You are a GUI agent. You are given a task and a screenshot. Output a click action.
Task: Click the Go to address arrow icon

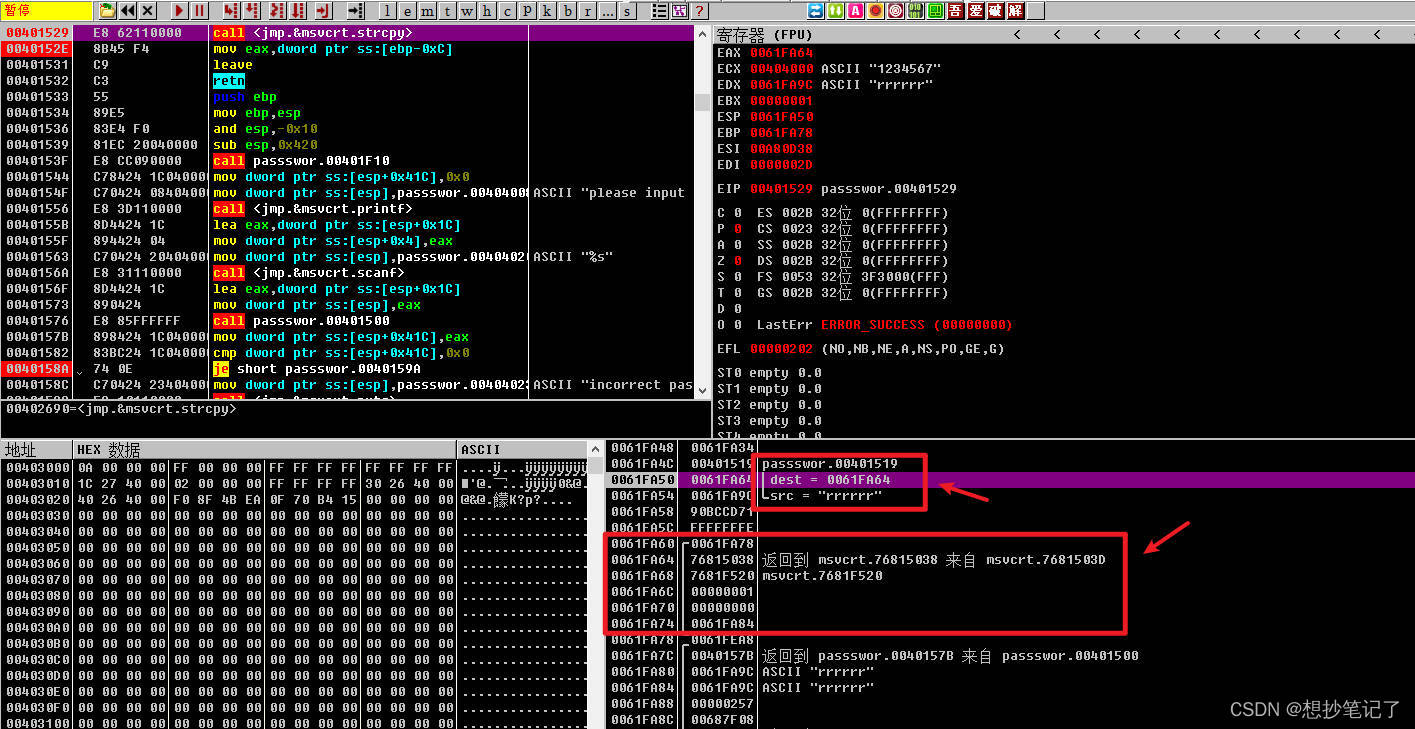pos(355,11)
